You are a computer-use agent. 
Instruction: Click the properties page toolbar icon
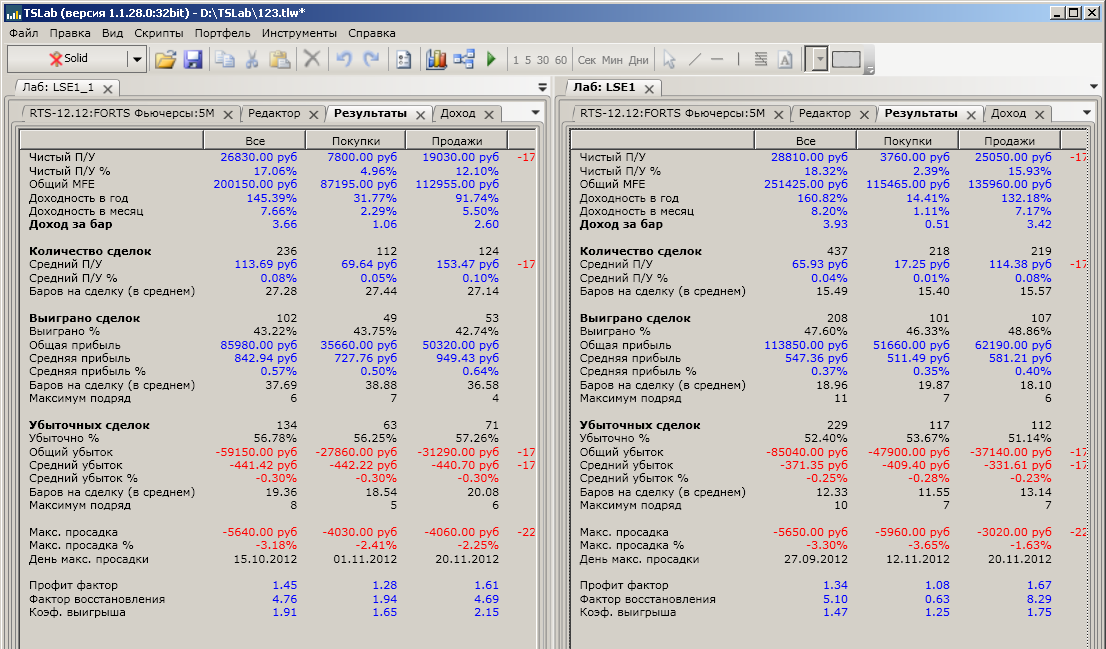coord(404,60)
